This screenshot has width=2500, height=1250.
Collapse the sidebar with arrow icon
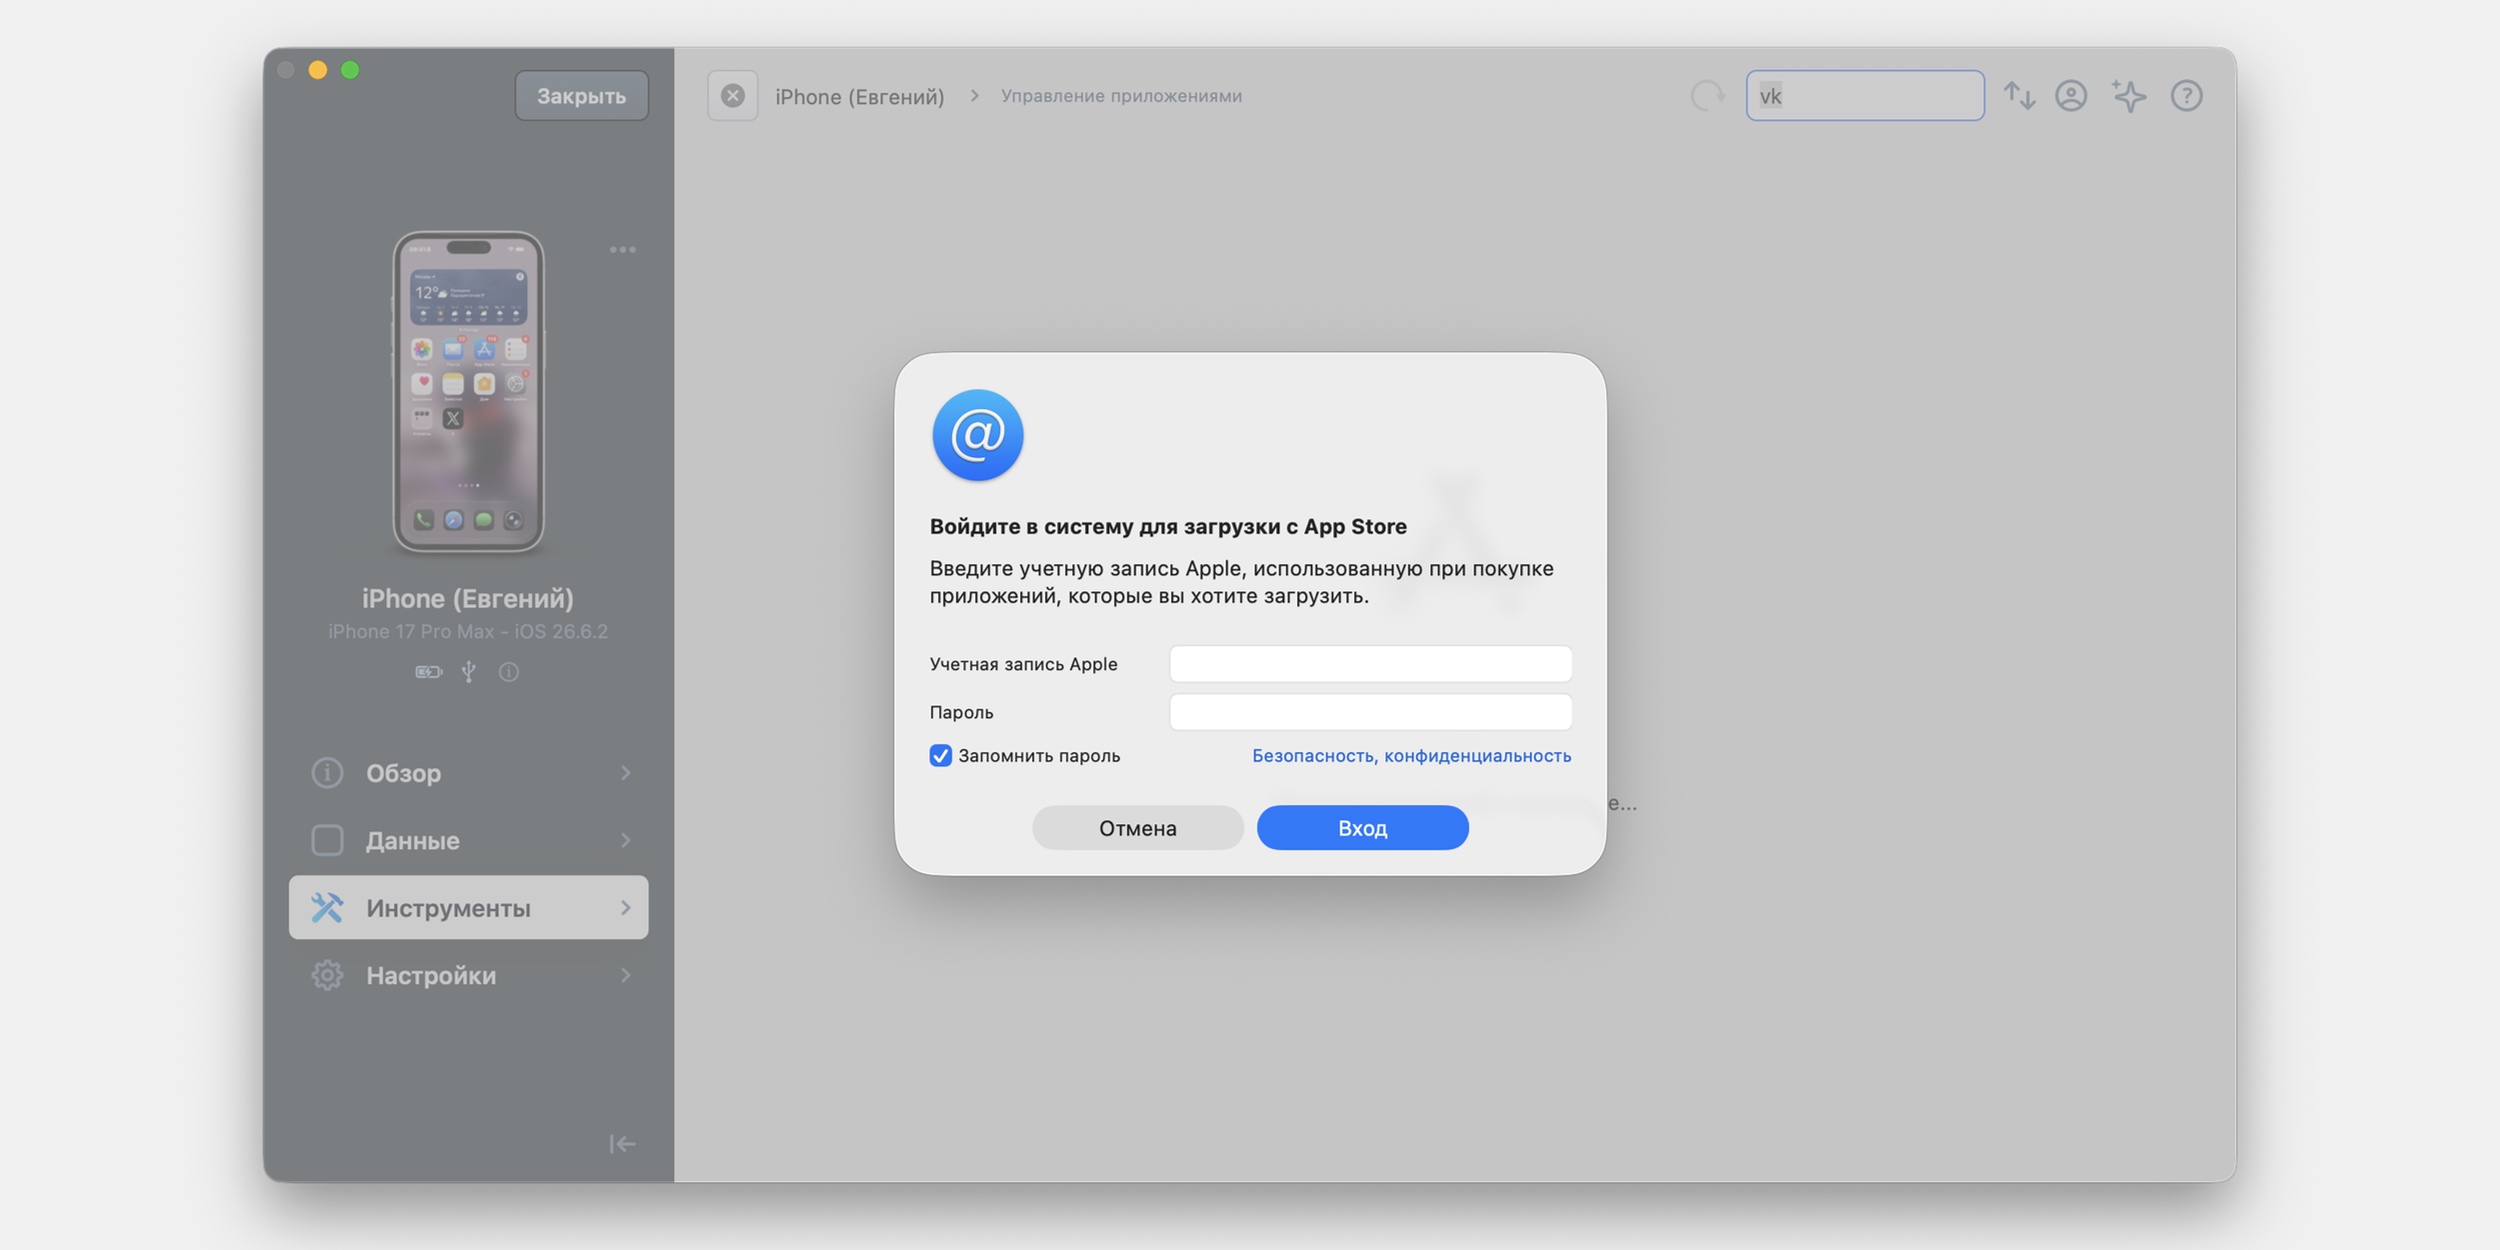(622, 1144)
